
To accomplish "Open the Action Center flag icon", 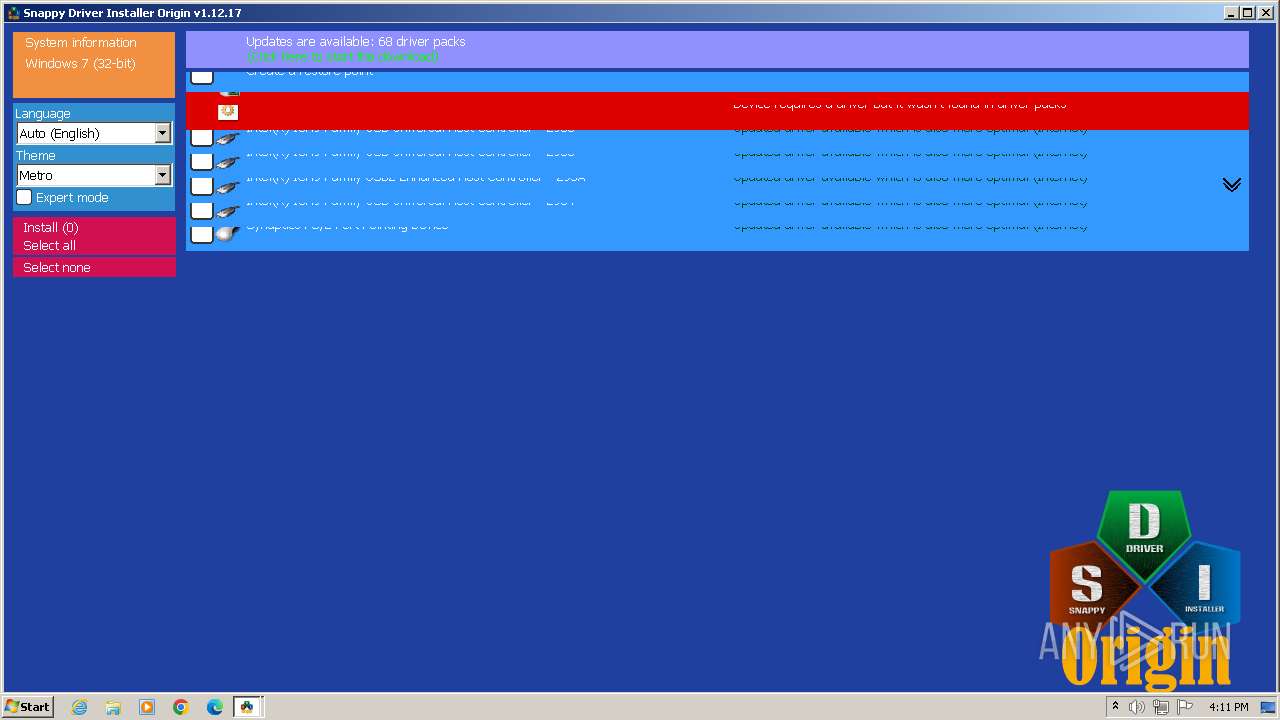I will [x=1185, y=707].
